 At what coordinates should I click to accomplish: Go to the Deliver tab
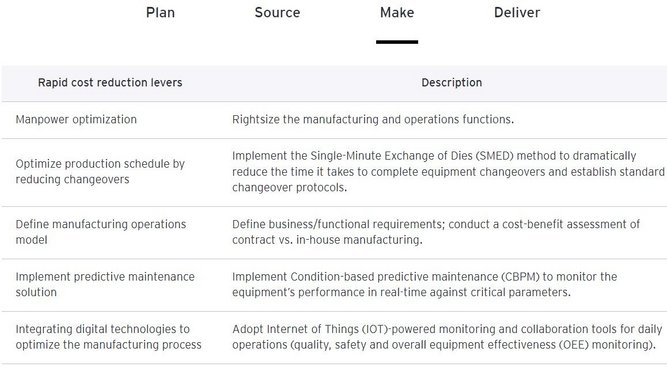point(517,12)
